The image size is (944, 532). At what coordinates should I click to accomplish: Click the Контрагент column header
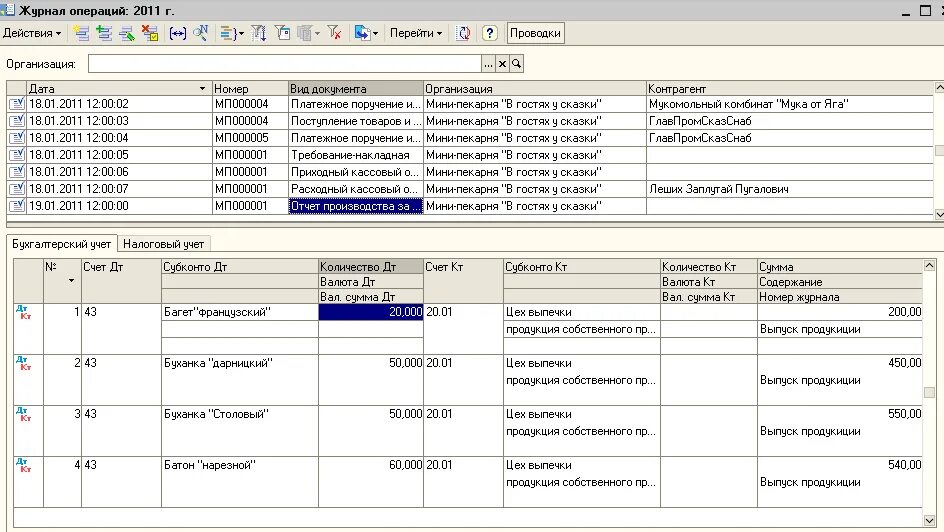click(x=790, y=88)
